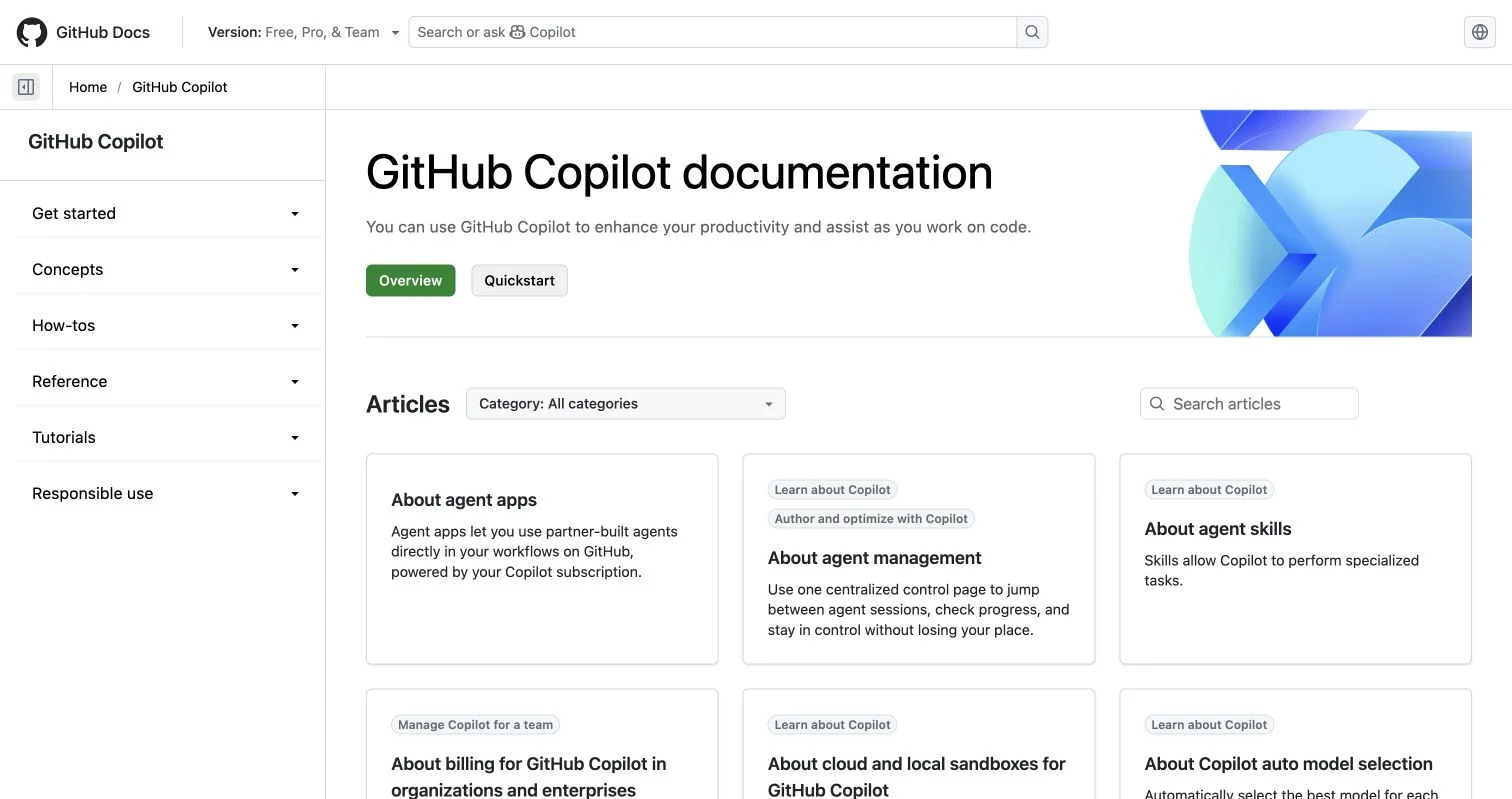This screenshot has height=799, width=1512.
Task: Click GitHub Copilot in the breadcrumb
Action: (180, 87)
